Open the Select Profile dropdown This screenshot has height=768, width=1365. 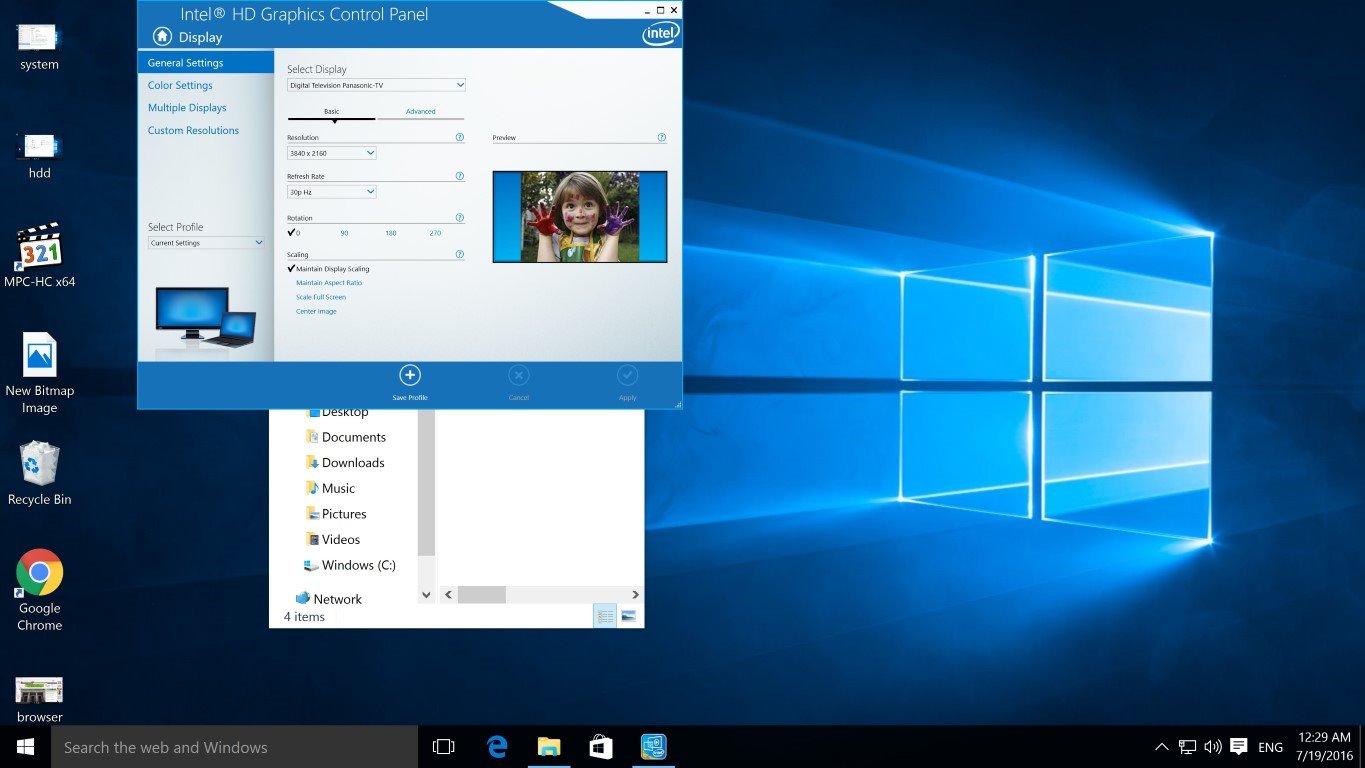(x=206, y=243)
